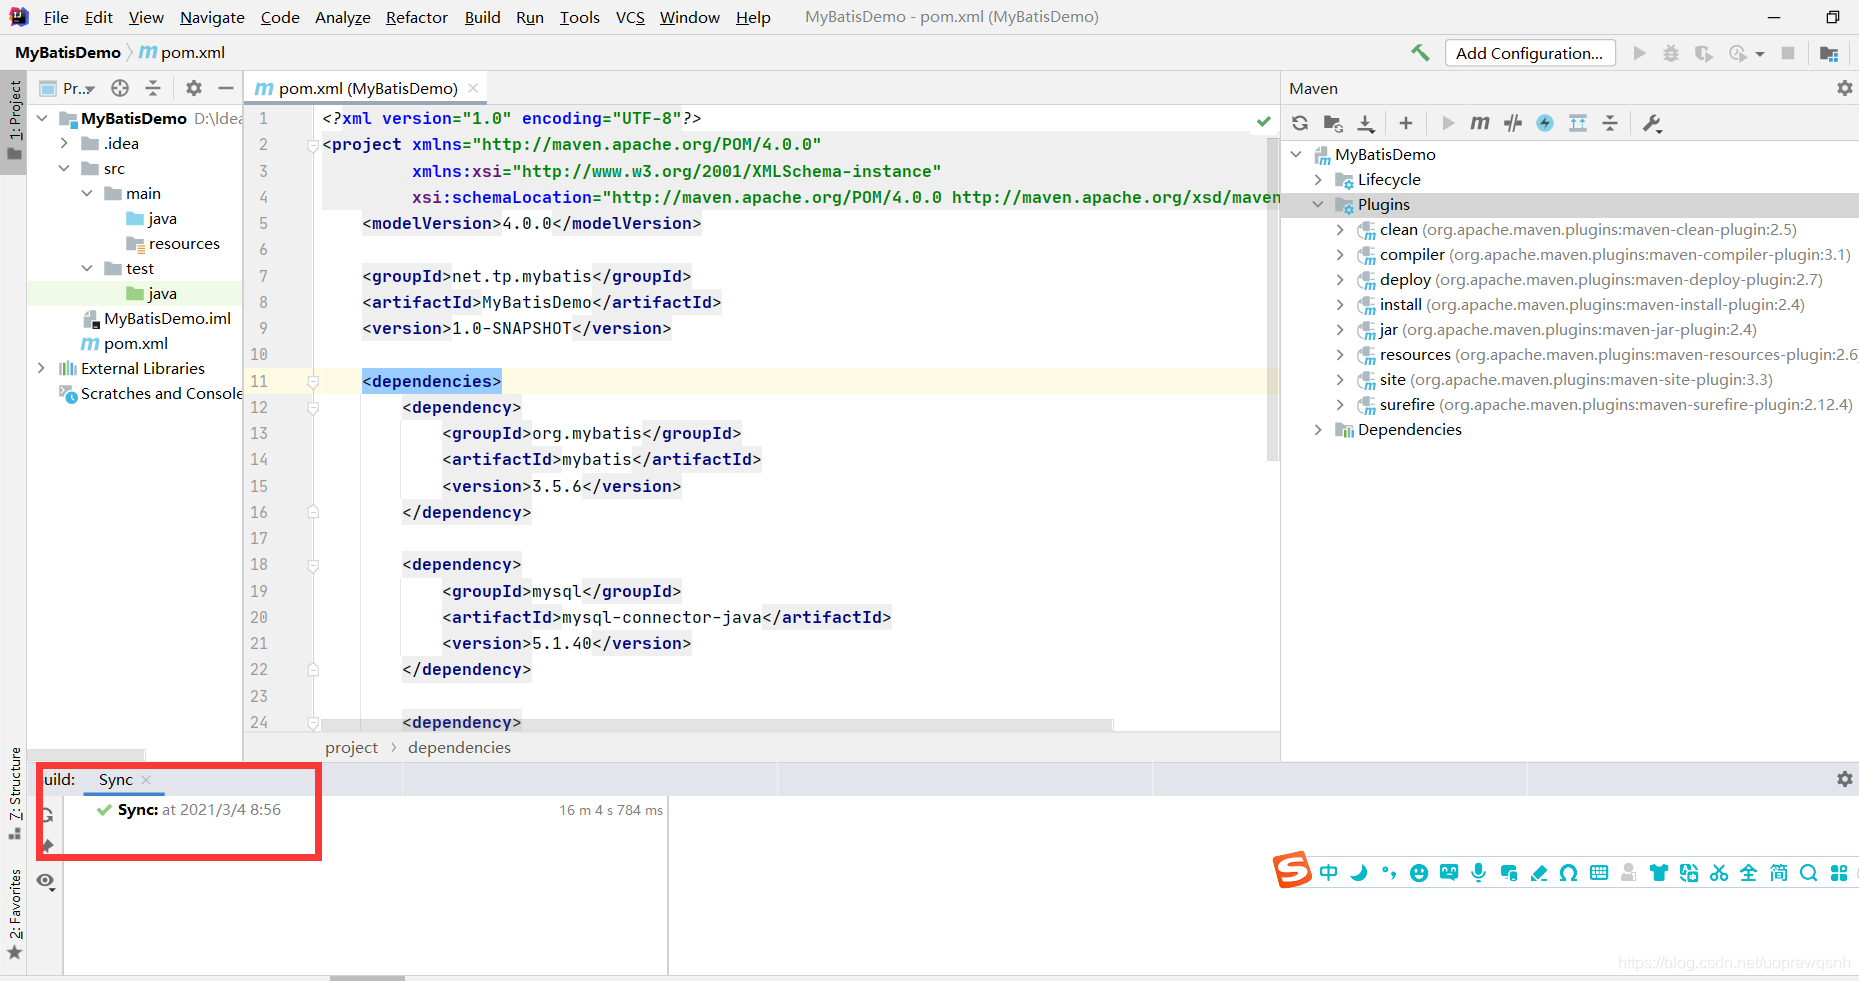
Task: Click the Stop square icon
Action: point(1788,53)
